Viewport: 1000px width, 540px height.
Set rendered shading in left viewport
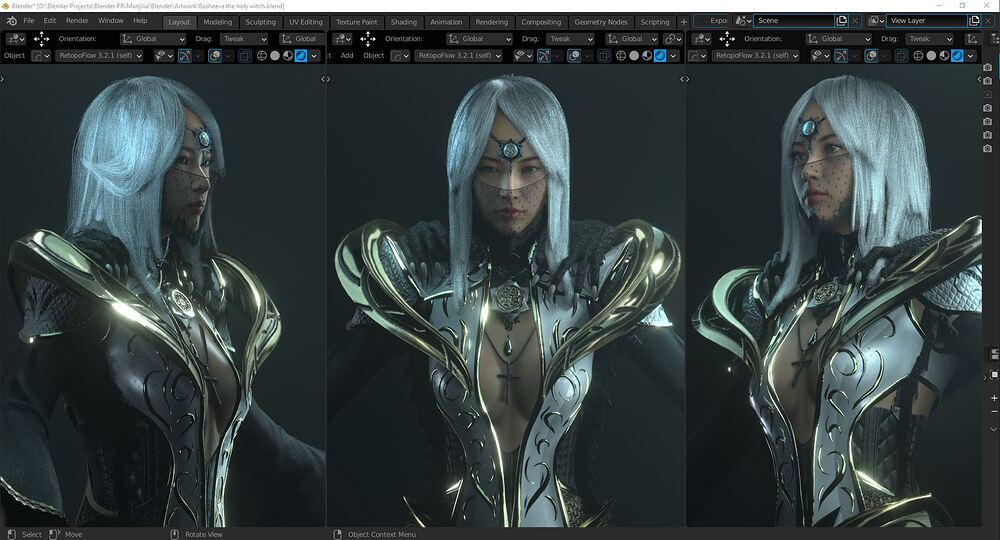[x=300, y=55]
